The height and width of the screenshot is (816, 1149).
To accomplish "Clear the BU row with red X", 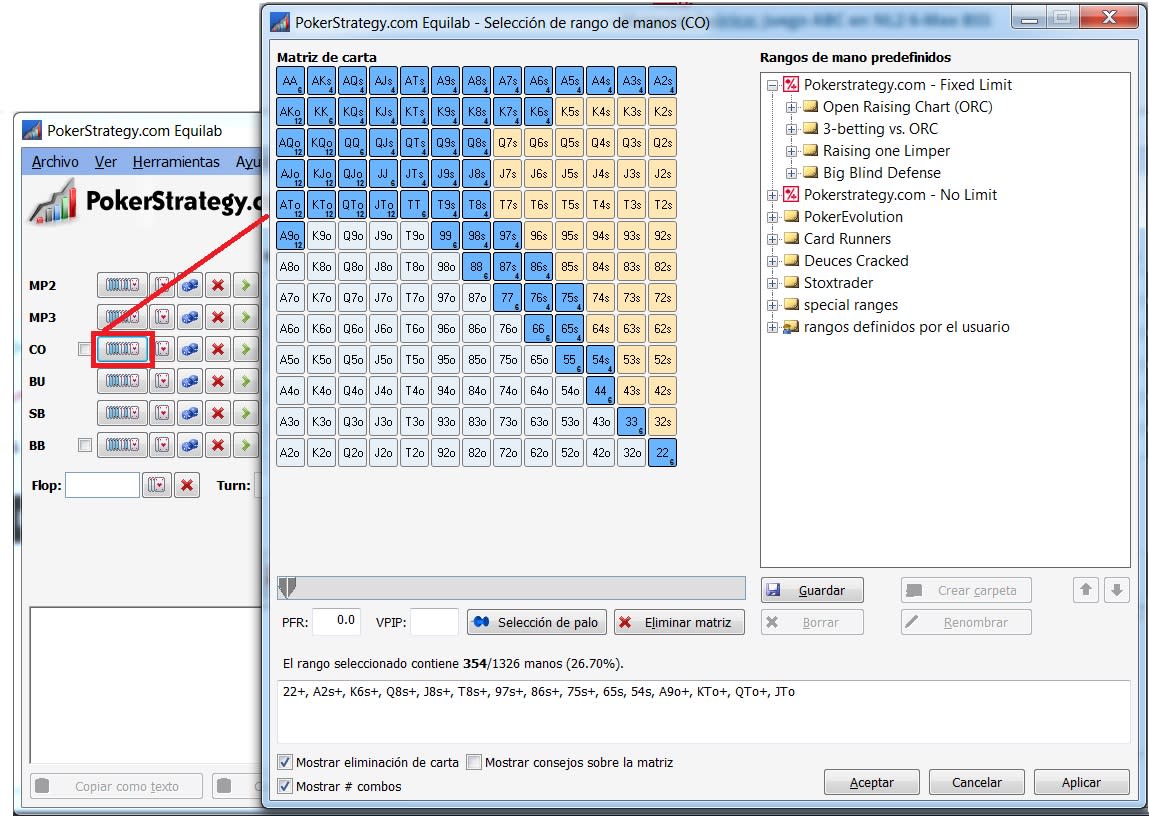I will 218,381.
